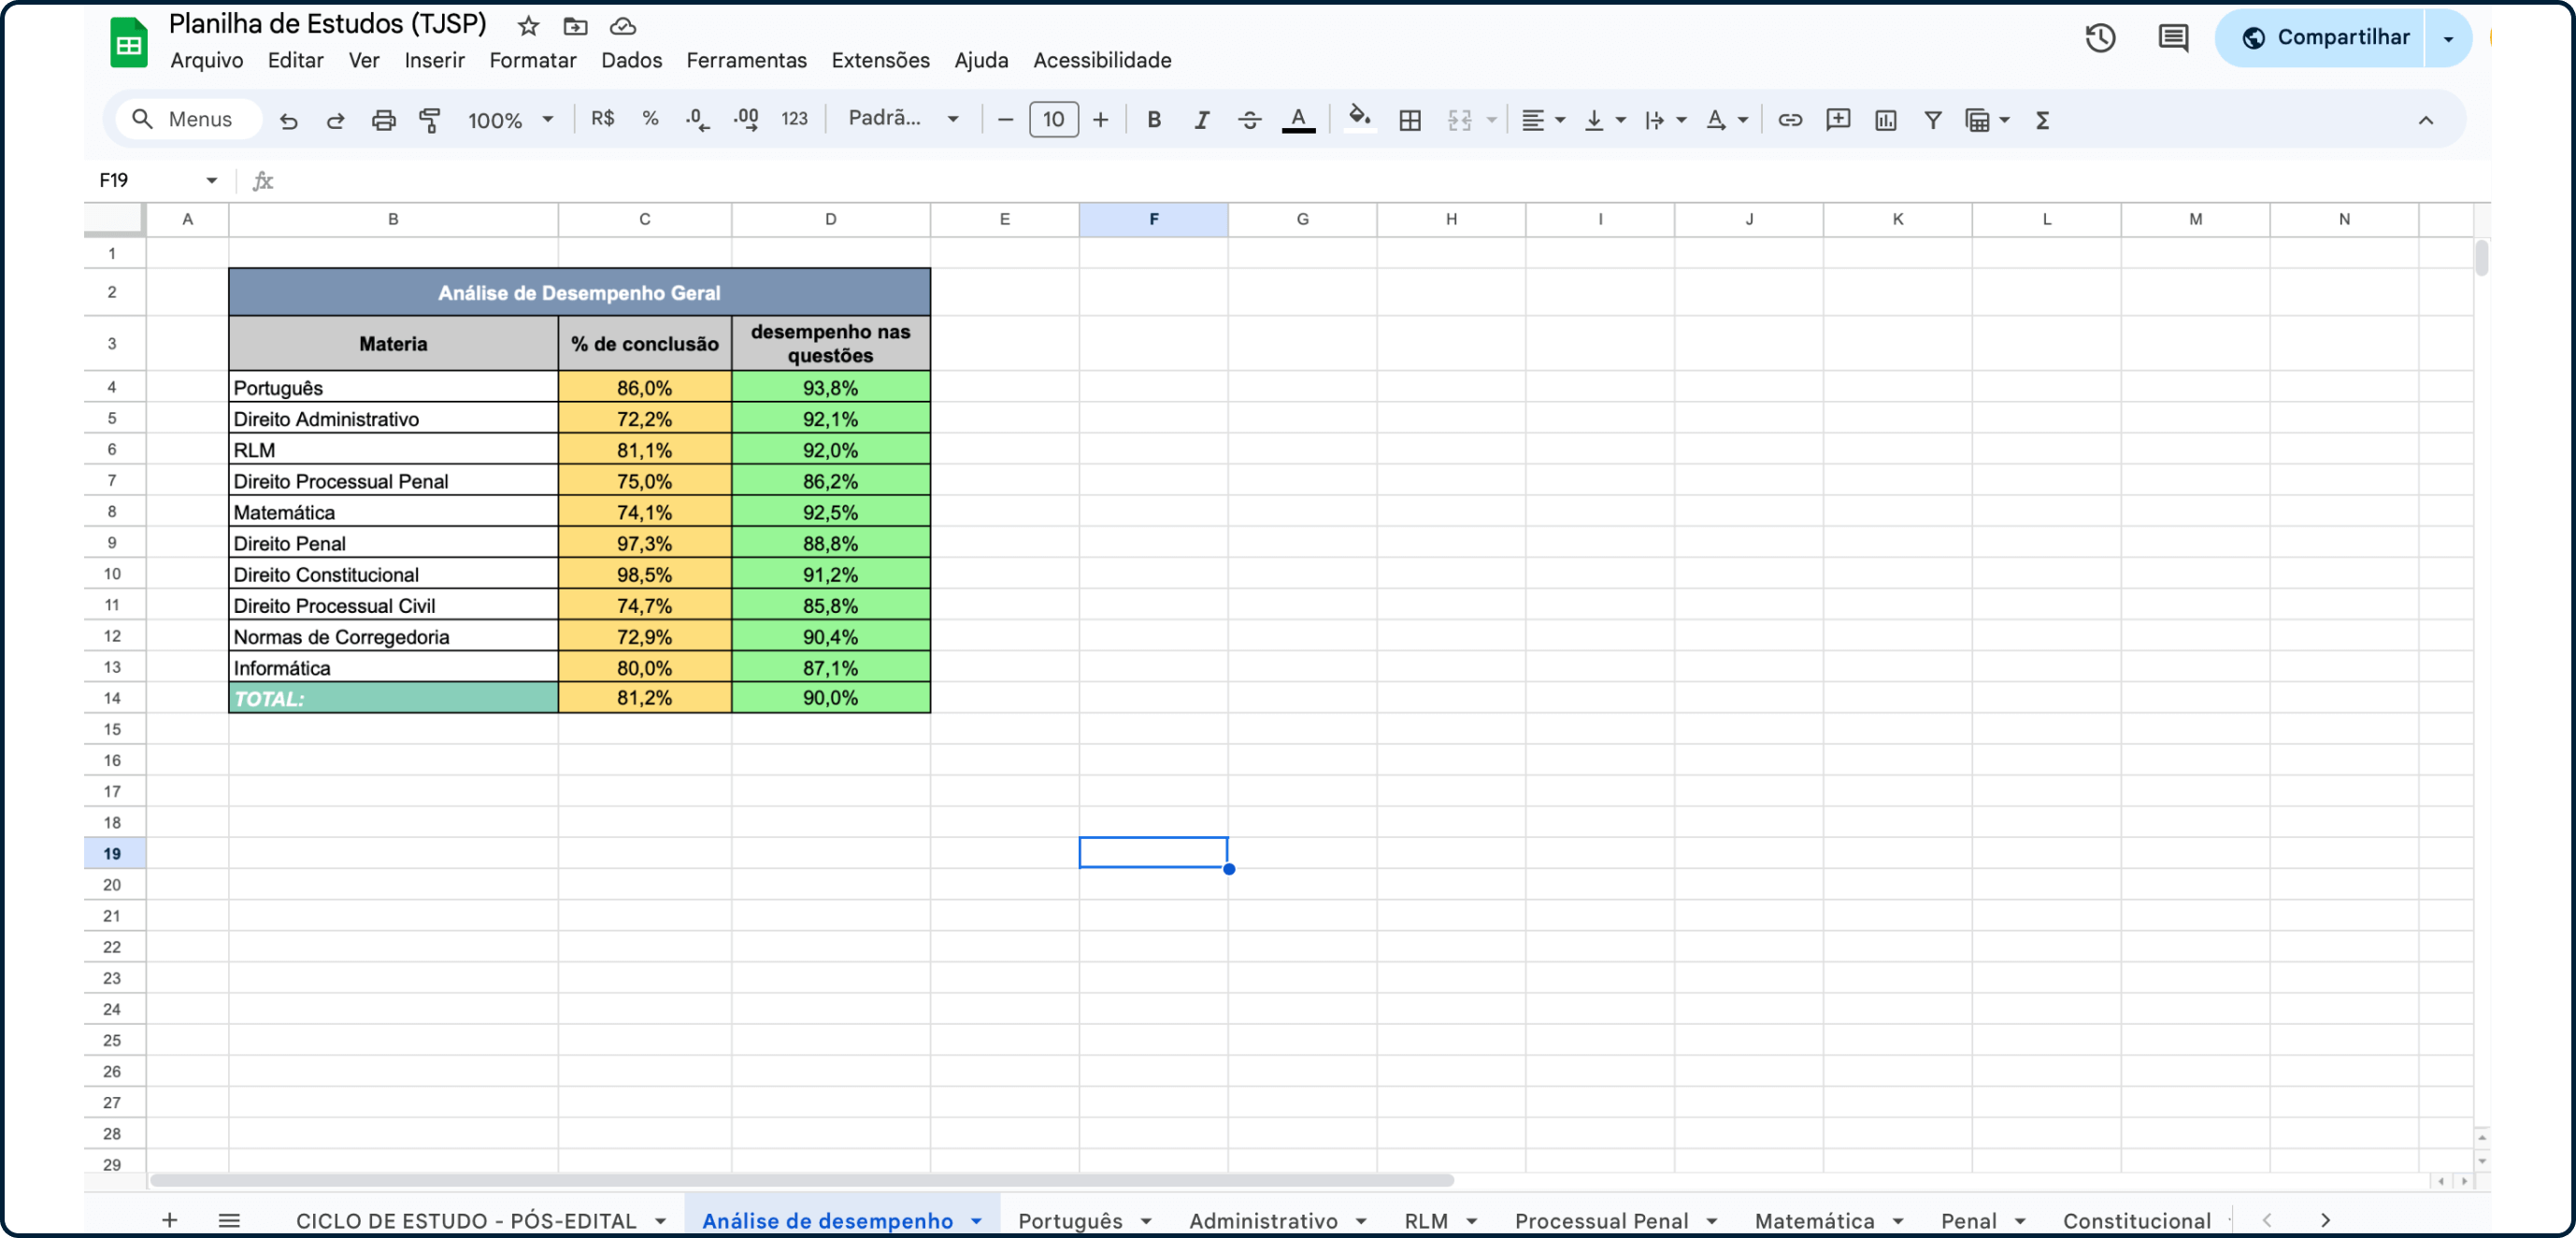Image resolution: width=2576 pixels, height=1238 pixels.
Task: Open horizontal align dropdown
Action: 1542,120
